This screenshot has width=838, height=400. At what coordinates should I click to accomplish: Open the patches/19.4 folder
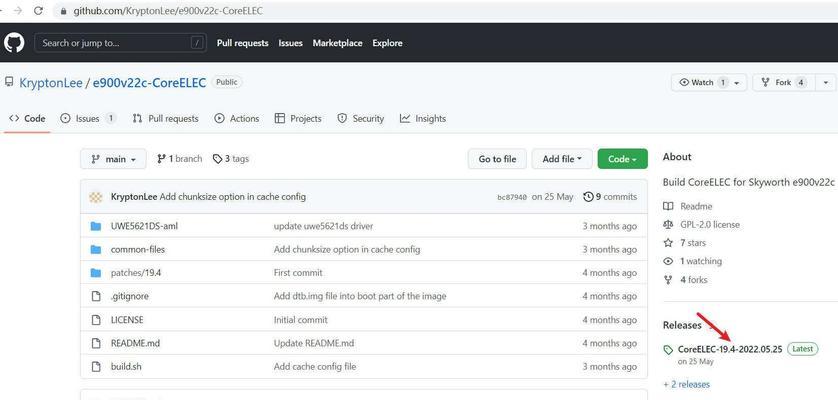[x=136, y=273]
